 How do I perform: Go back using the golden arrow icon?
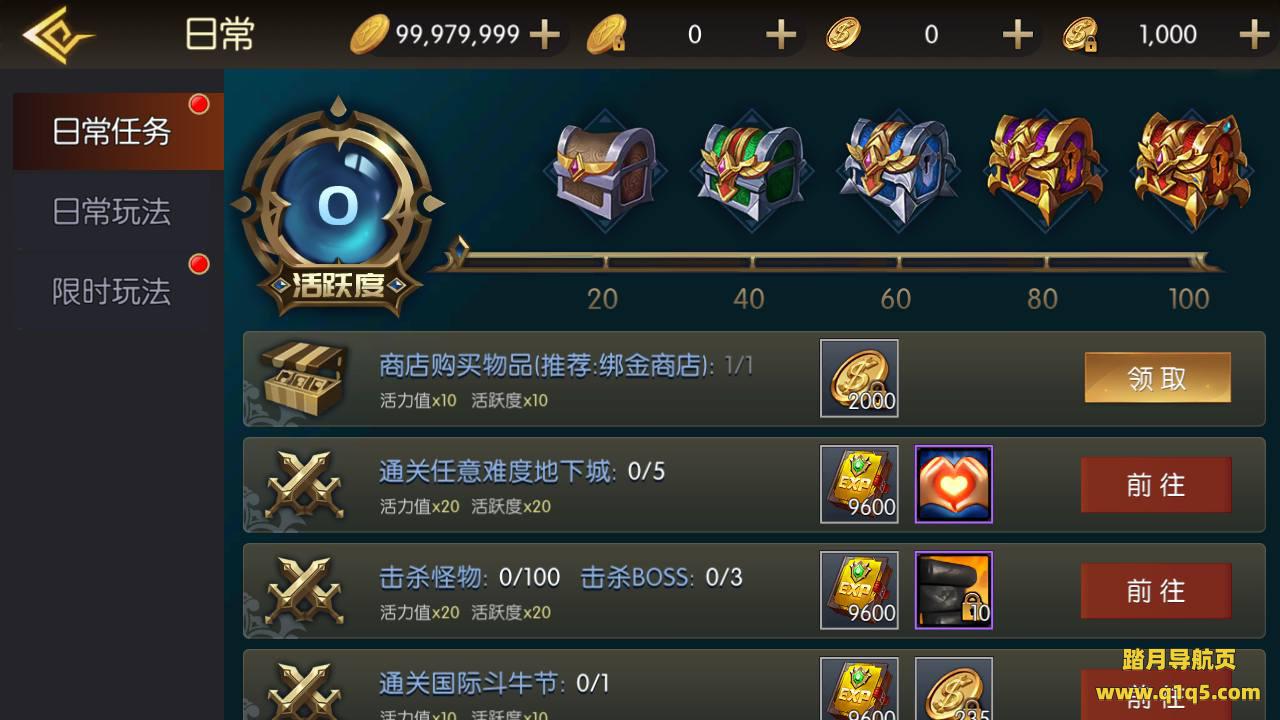[x=58, y=35]
